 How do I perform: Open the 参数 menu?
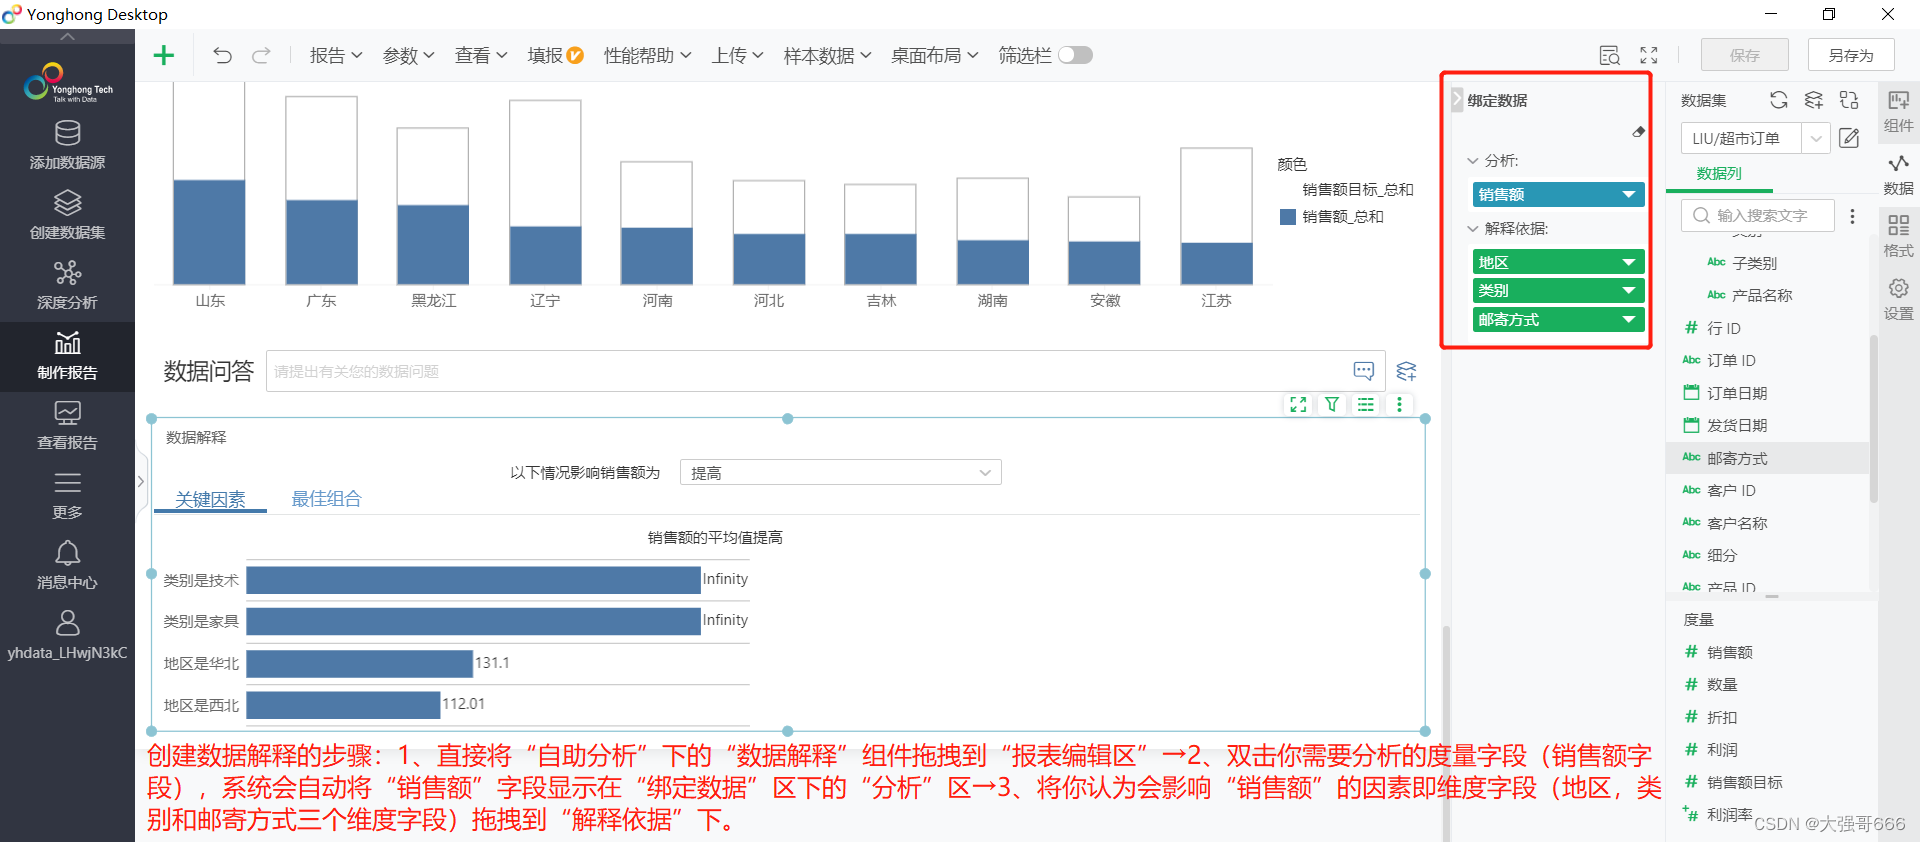click(408, 56)
